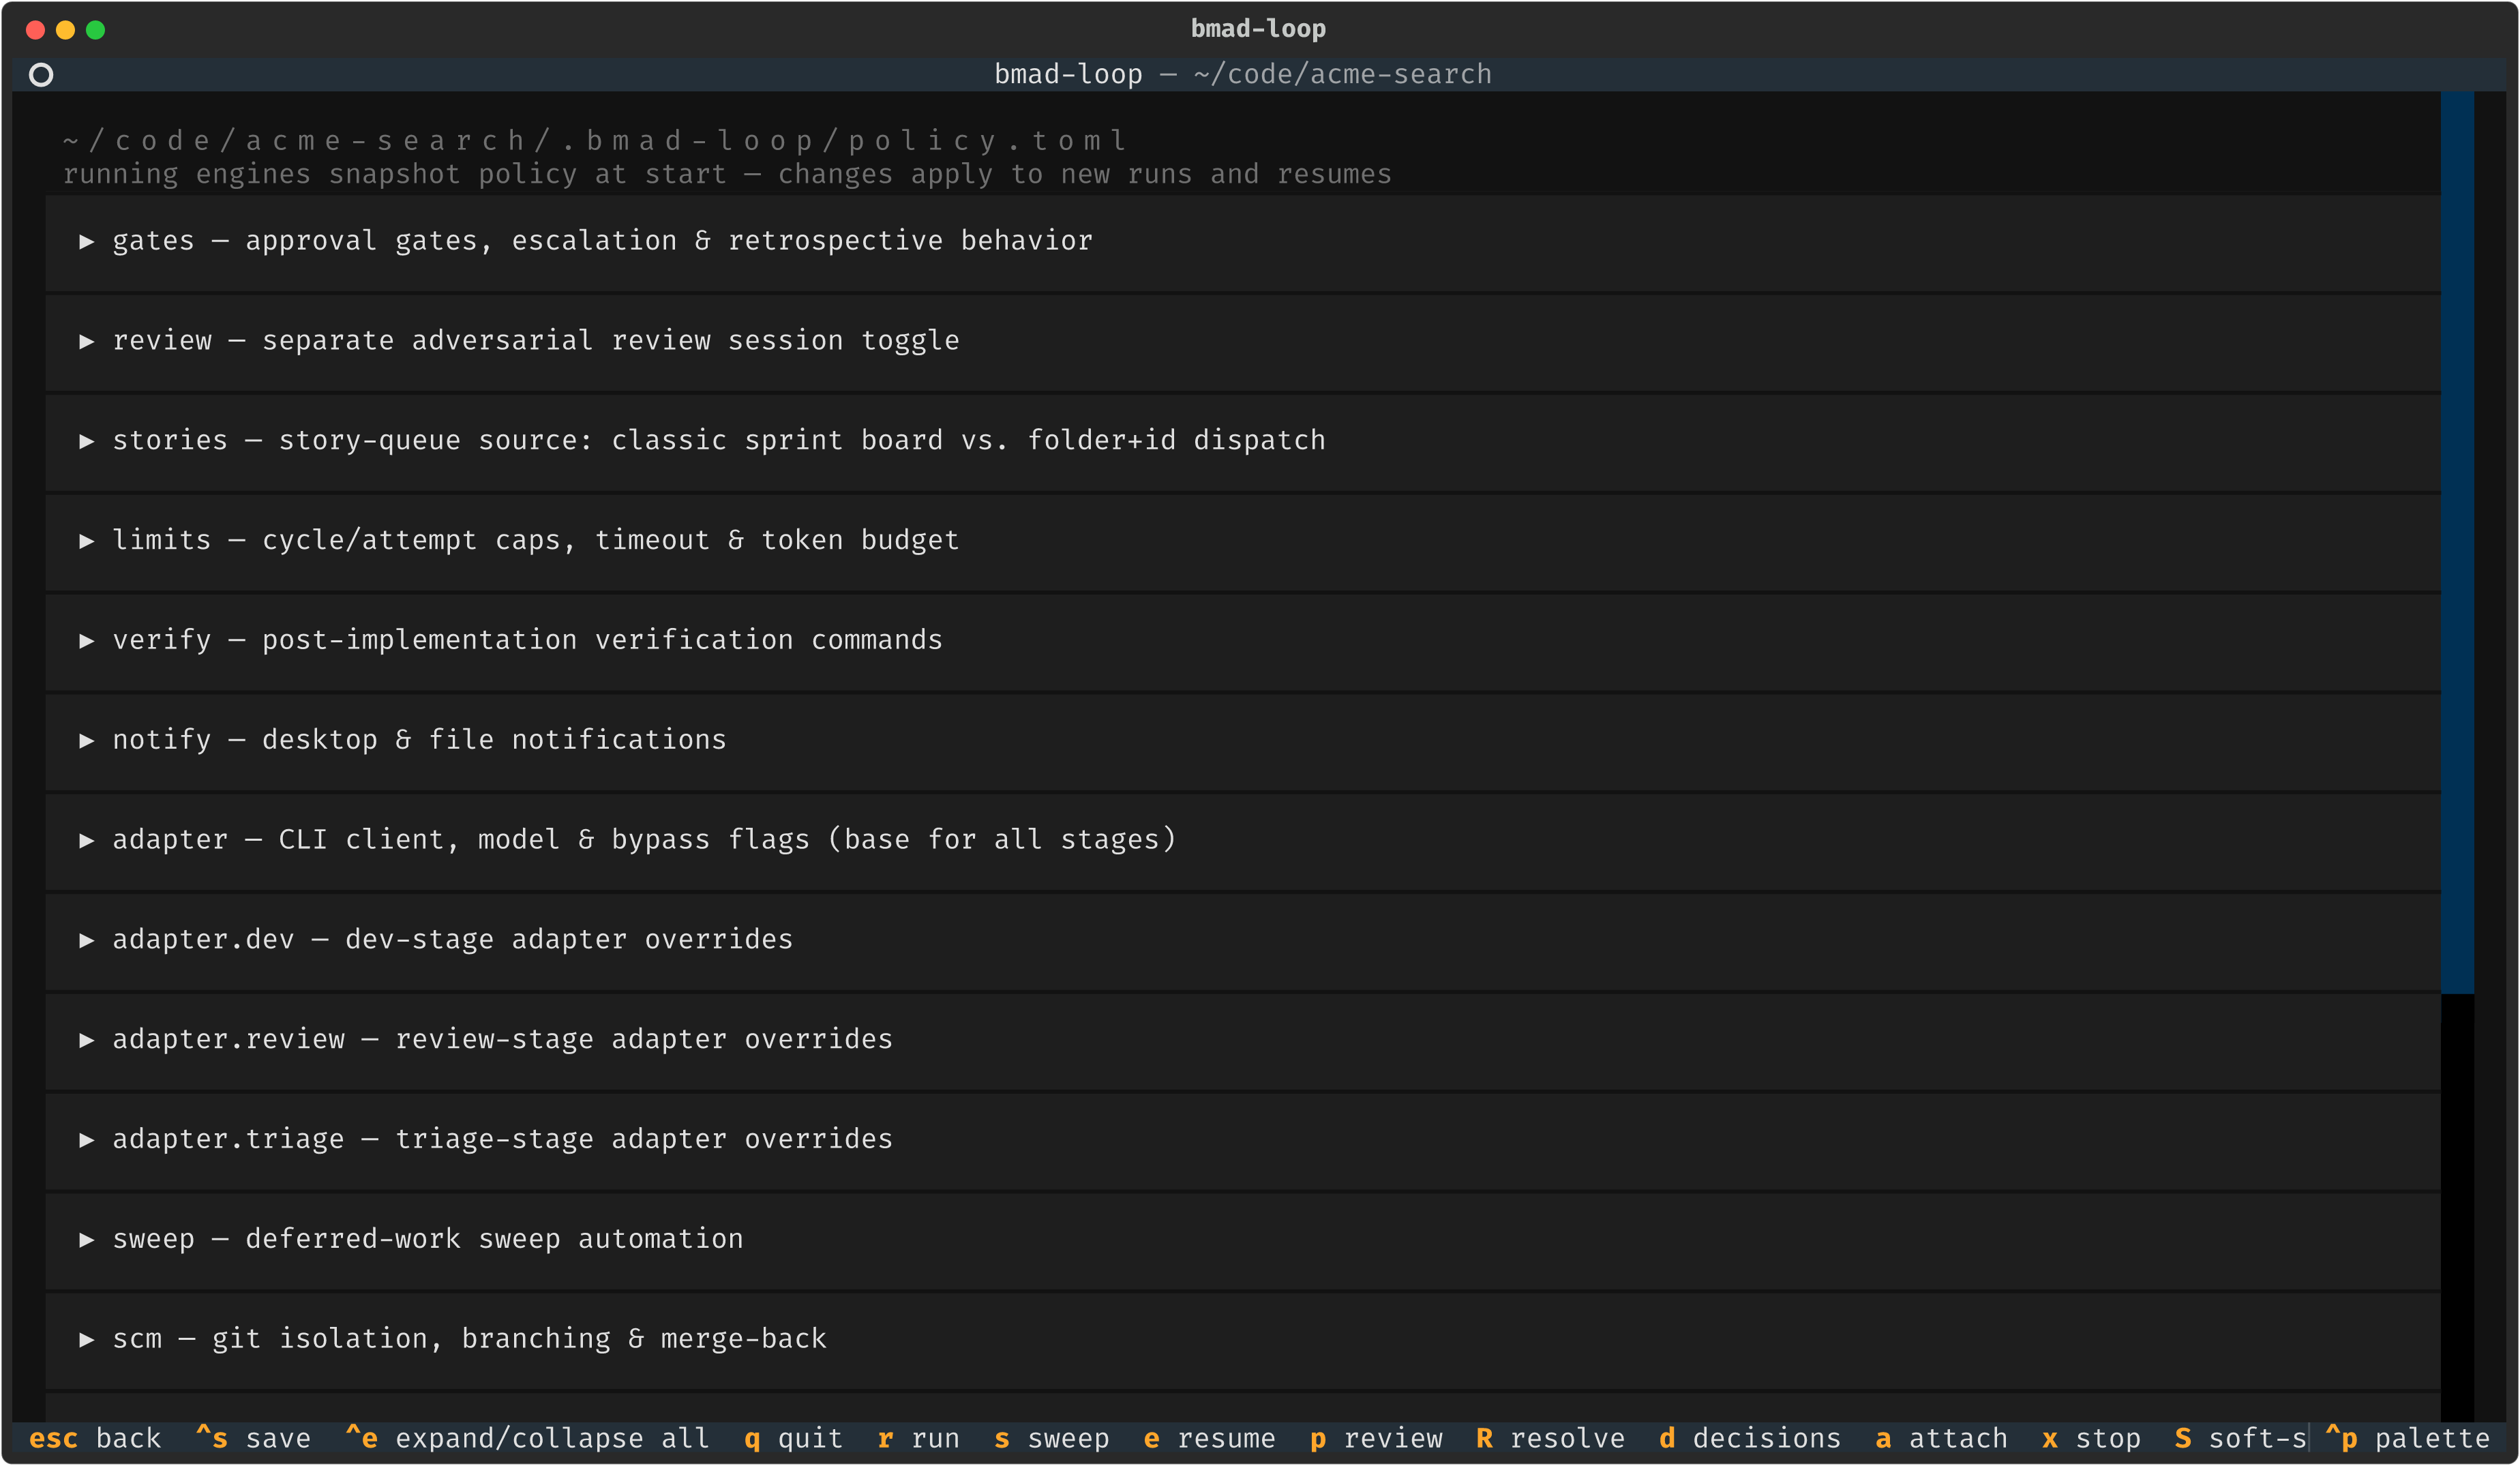
Task: Click 's sweep' in the footer
Action: 1051,1438
